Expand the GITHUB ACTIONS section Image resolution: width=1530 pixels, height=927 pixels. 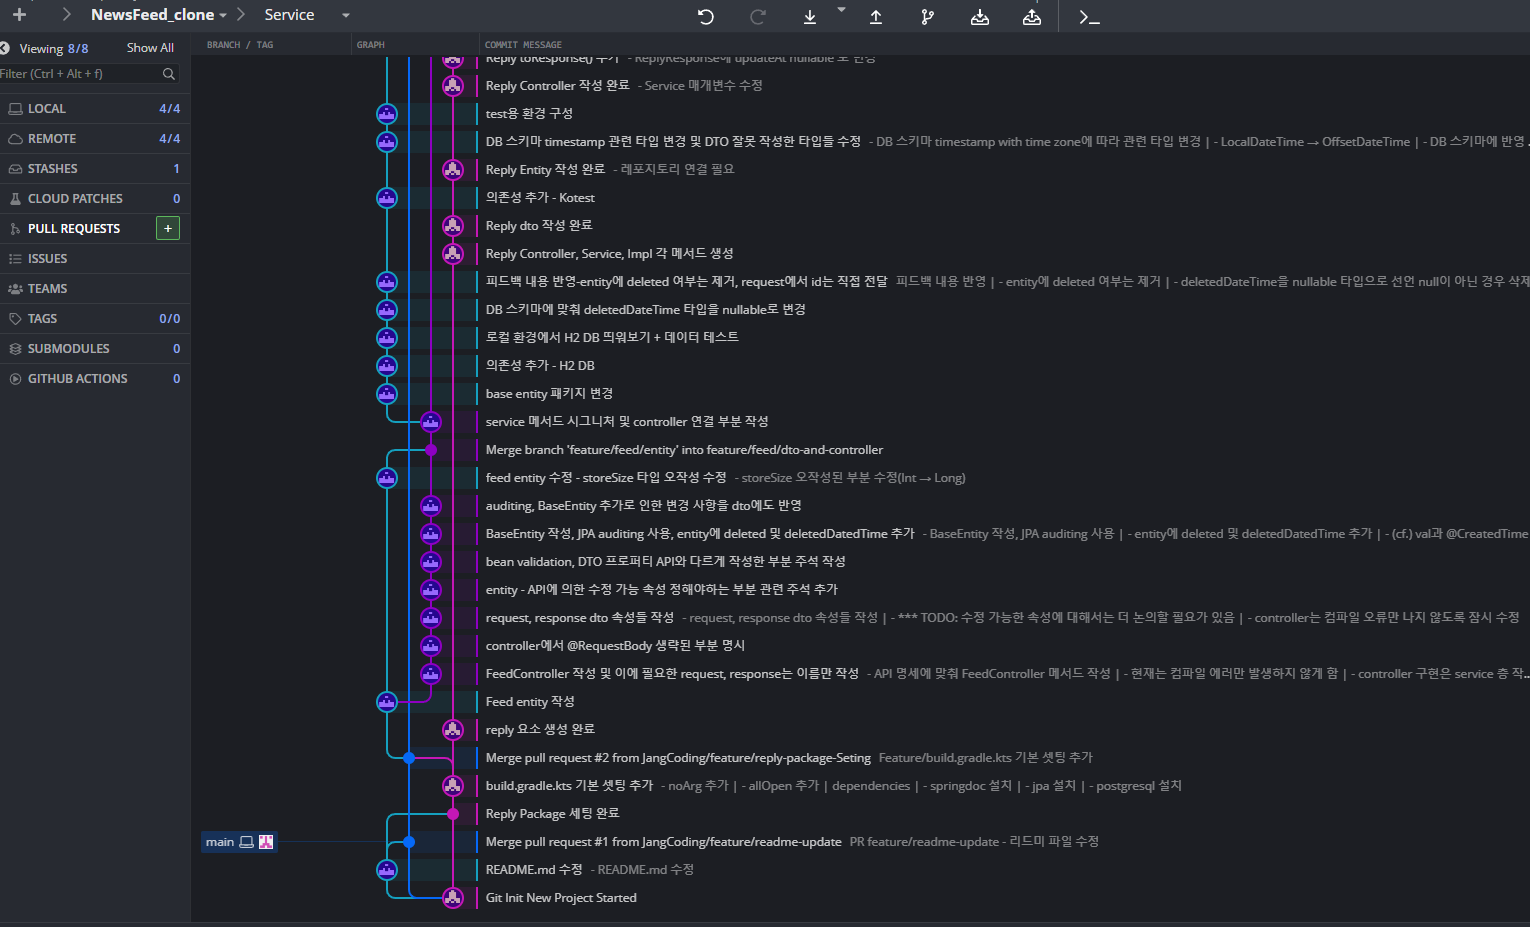pos(95,379)
